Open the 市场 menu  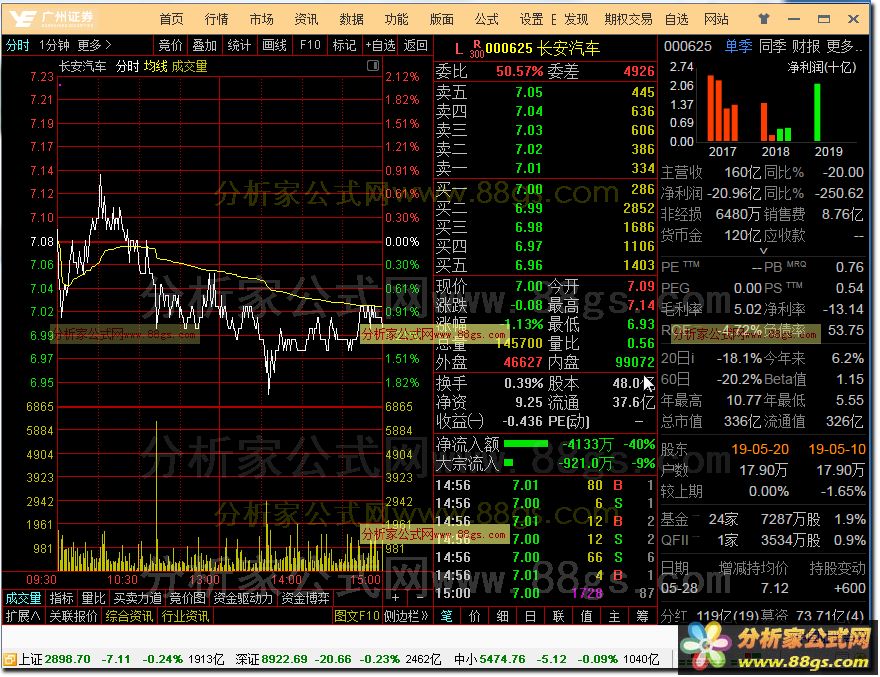[262, 19]
